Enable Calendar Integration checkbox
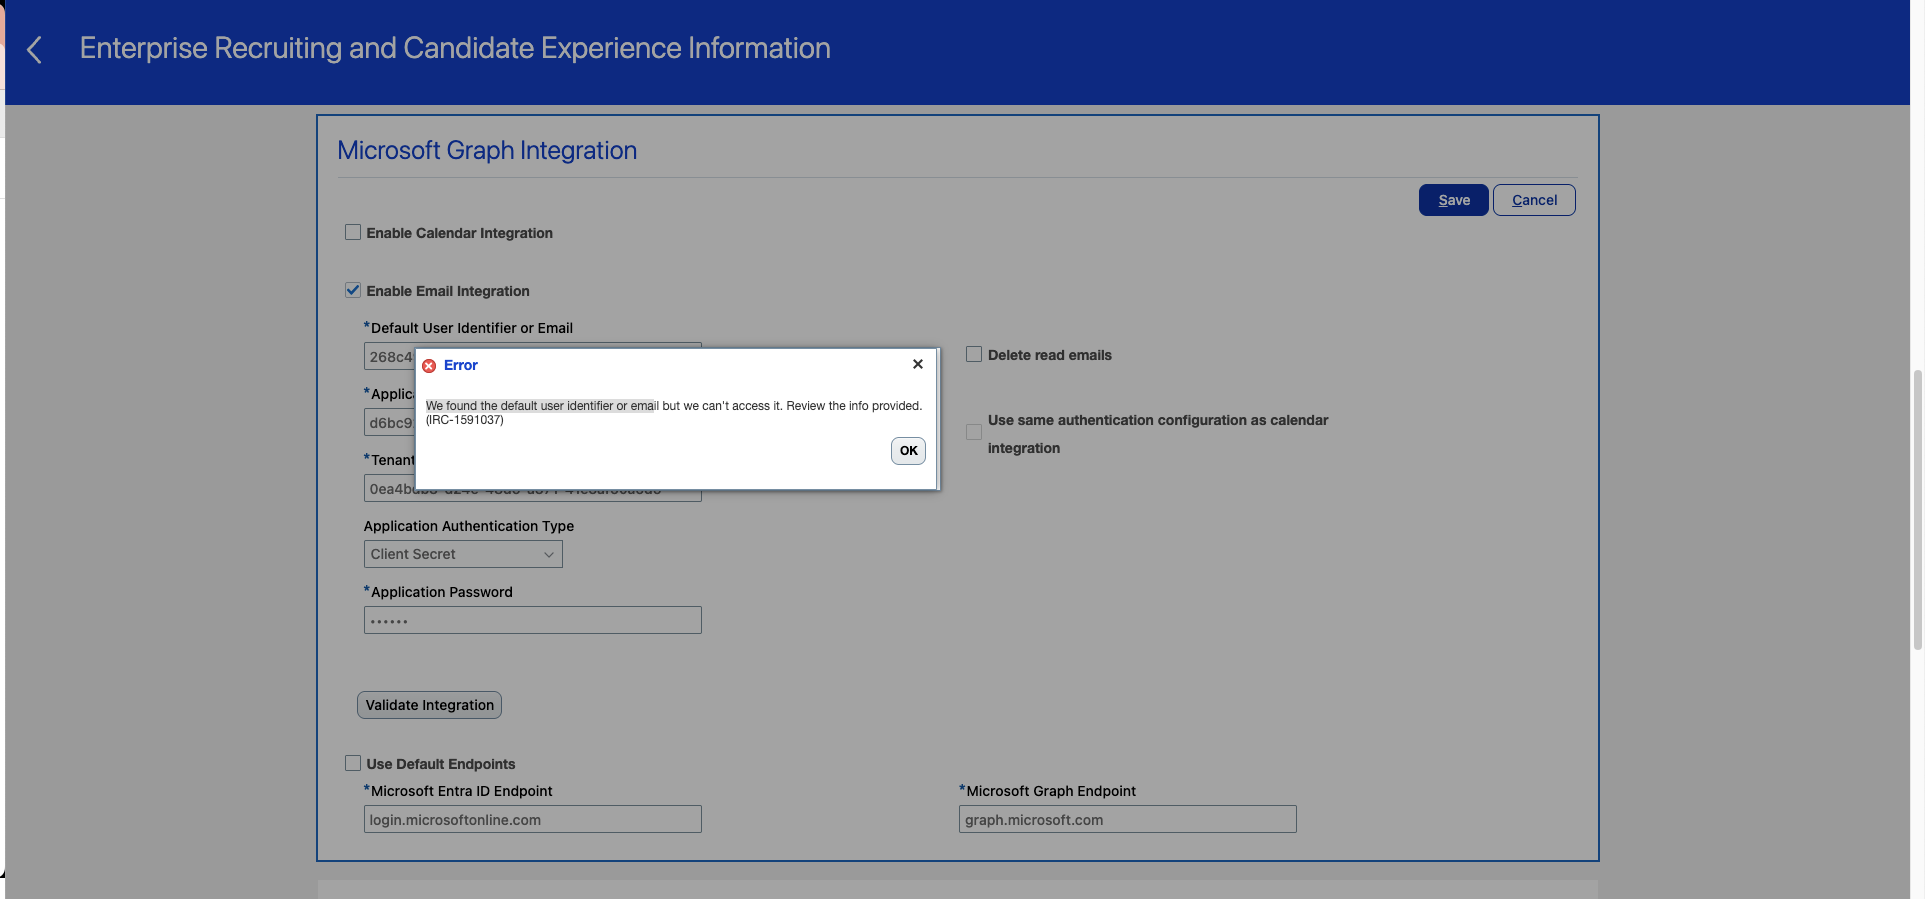Viewport: 1925px width, 899px height. pyautogui.click(x=353, y=232)
